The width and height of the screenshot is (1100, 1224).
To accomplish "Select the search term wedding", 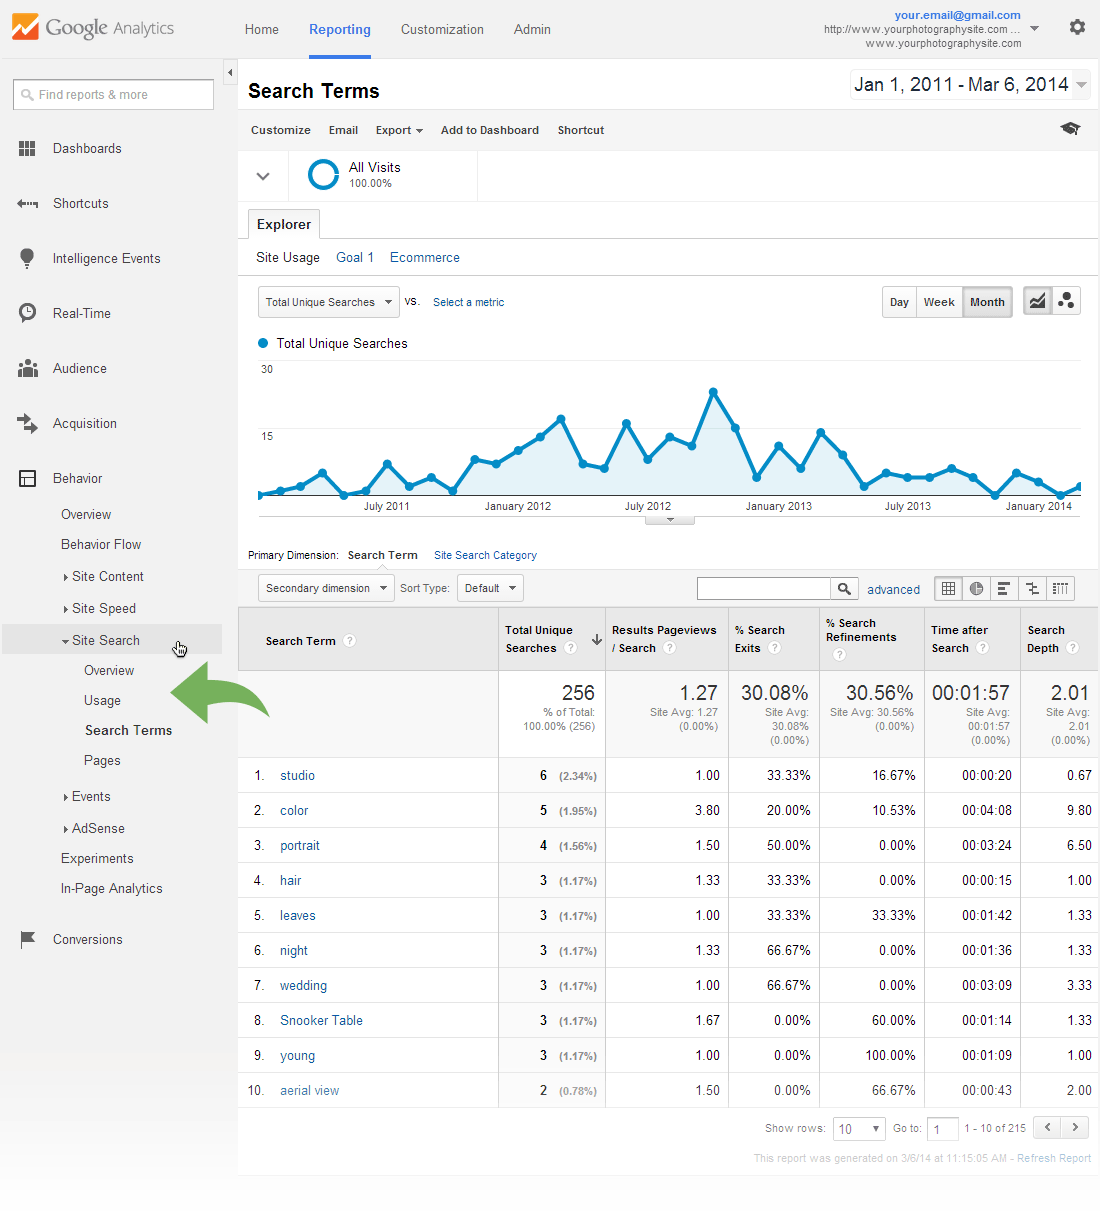I will click(303, 985).
